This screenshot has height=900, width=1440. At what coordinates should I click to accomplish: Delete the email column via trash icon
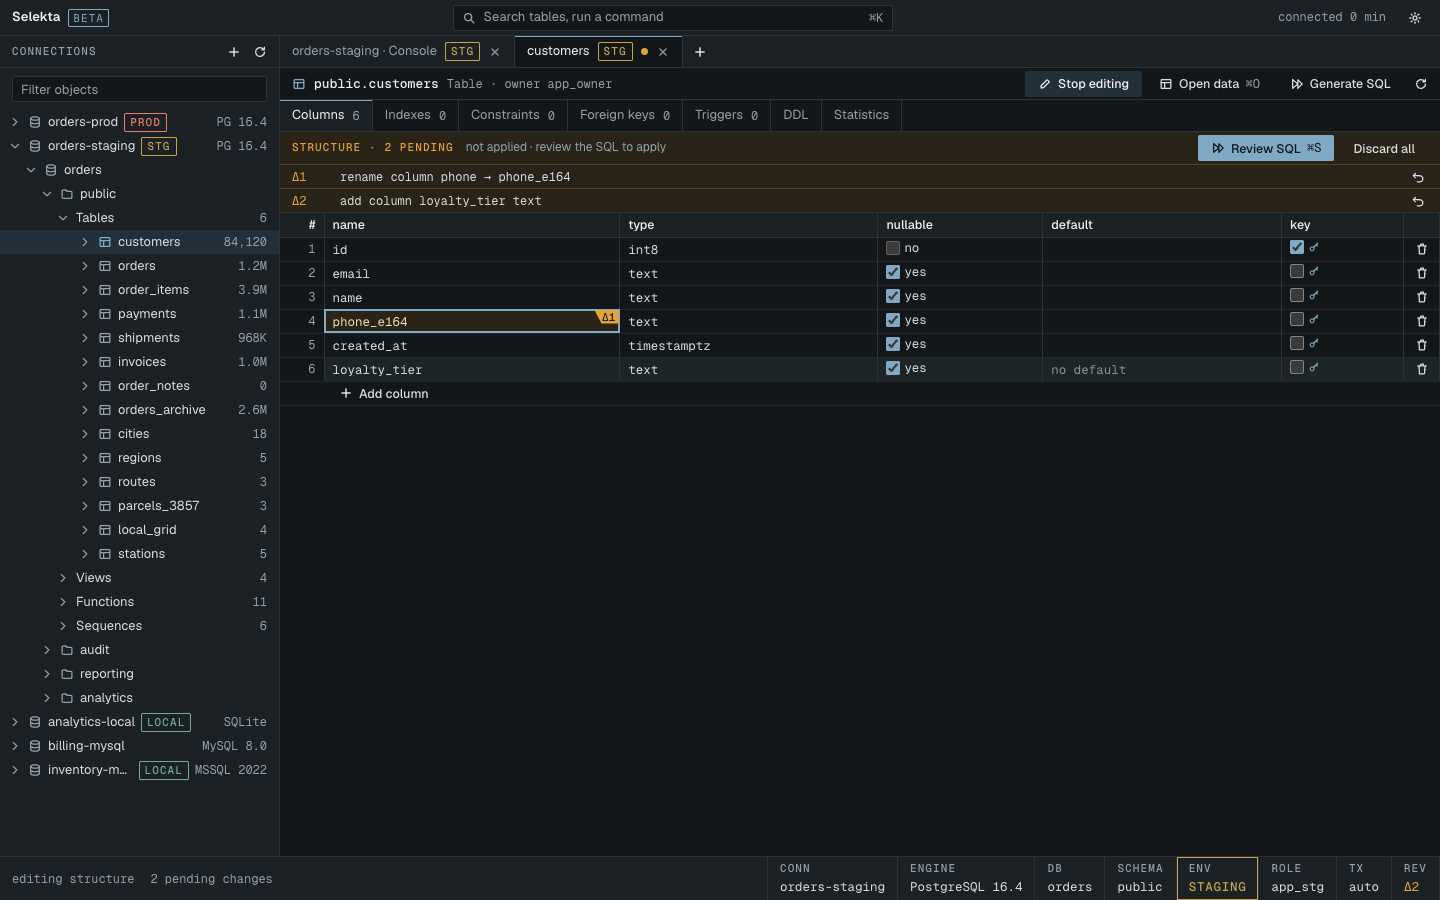point(1422,273)
